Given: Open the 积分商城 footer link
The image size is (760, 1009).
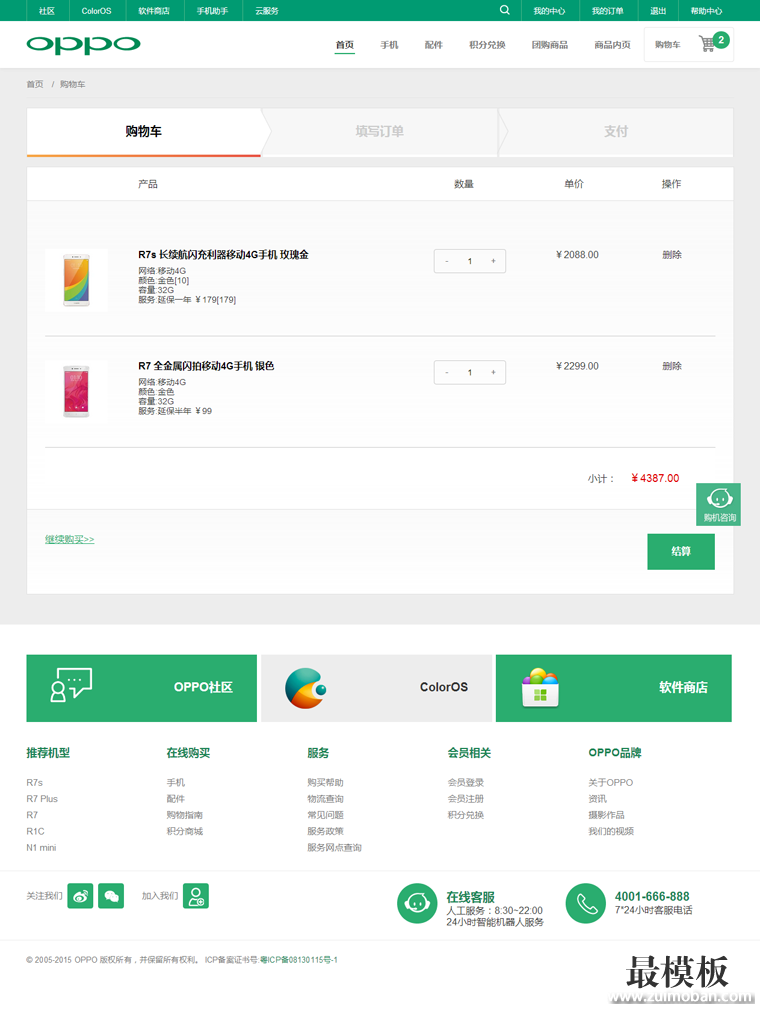Looking at the screenshot, I should [x=185, y=831].
